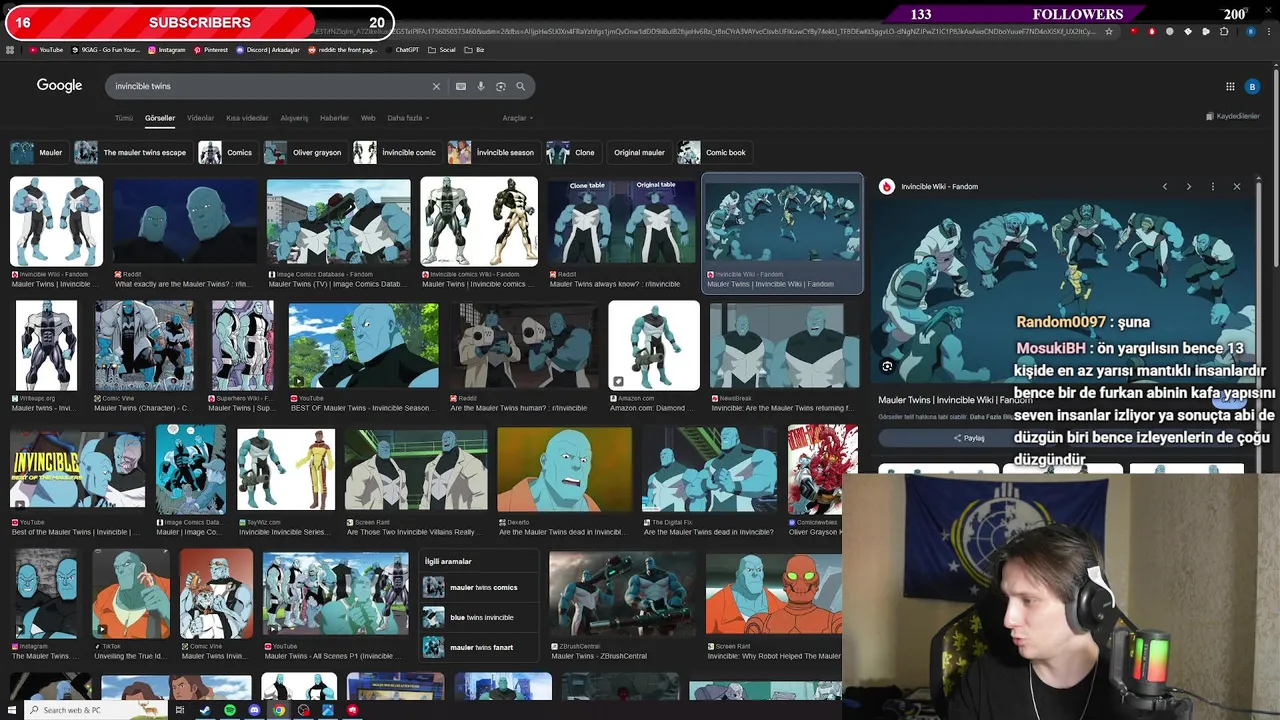1280x720 pixels.
Task: Switch to Chrome on the taskbar
Action: [279, 710]
